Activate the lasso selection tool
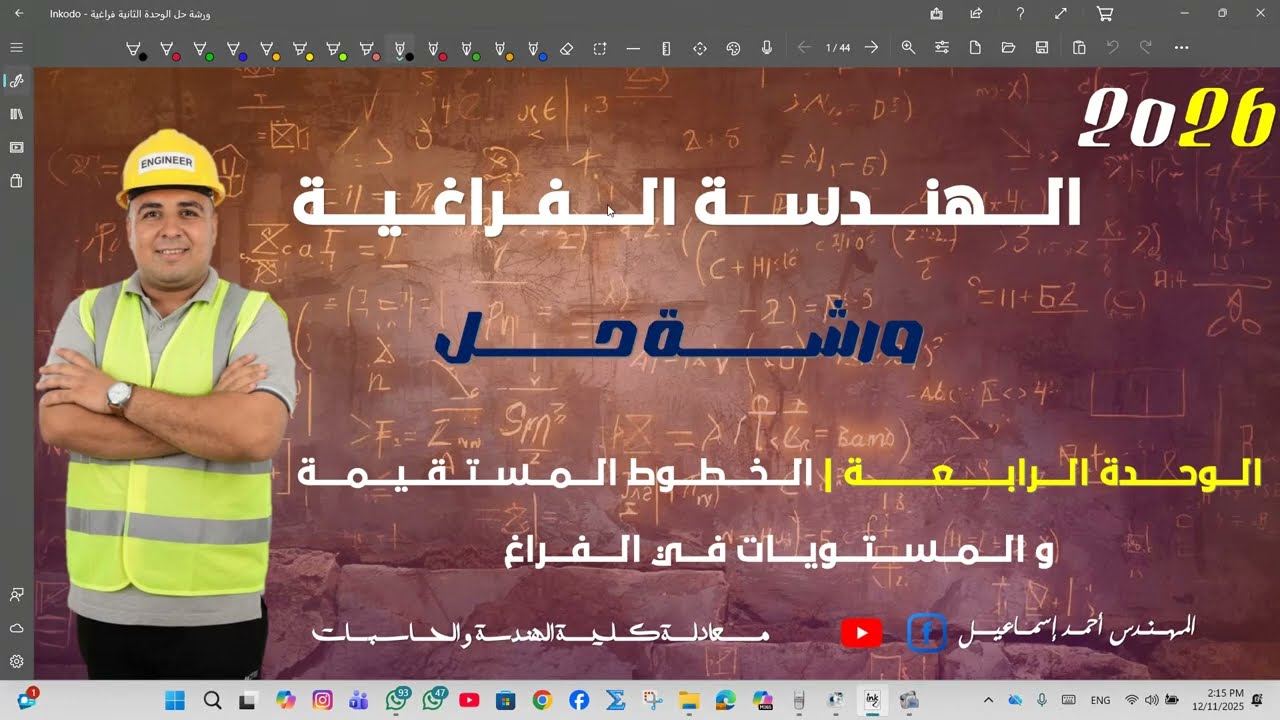 pyautogui.click(x=600, y=48)
